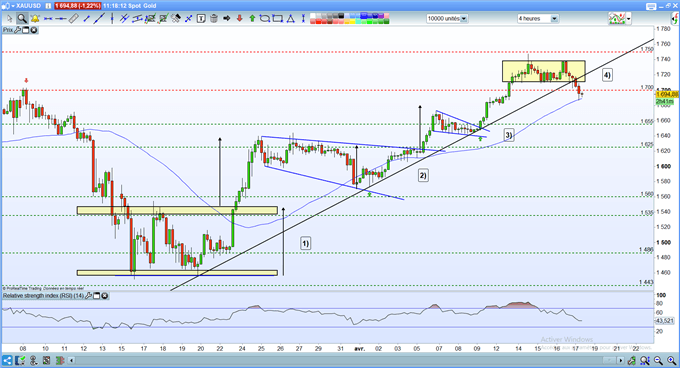
Task: Create a price alert with bell icon
Action: [35, 19]
